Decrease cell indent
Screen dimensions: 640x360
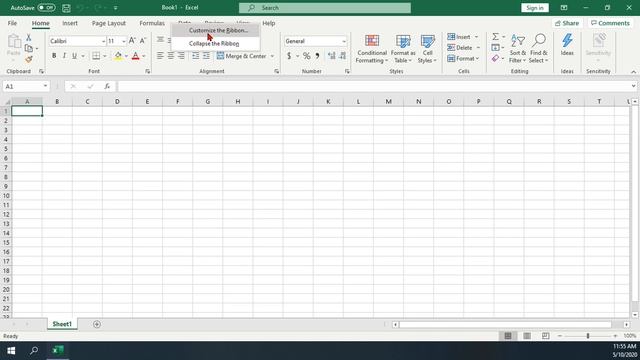(x=196, y=56)
